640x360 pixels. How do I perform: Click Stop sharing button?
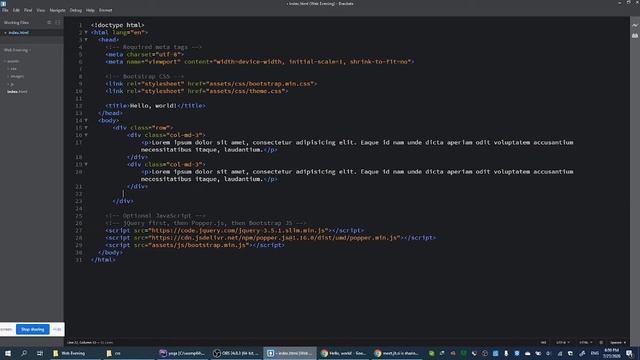33,329
